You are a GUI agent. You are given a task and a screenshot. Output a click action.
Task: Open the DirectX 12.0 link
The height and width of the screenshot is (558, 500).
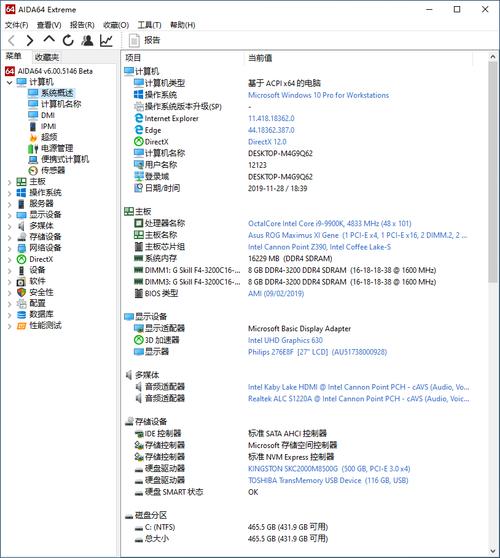[267, 142]
